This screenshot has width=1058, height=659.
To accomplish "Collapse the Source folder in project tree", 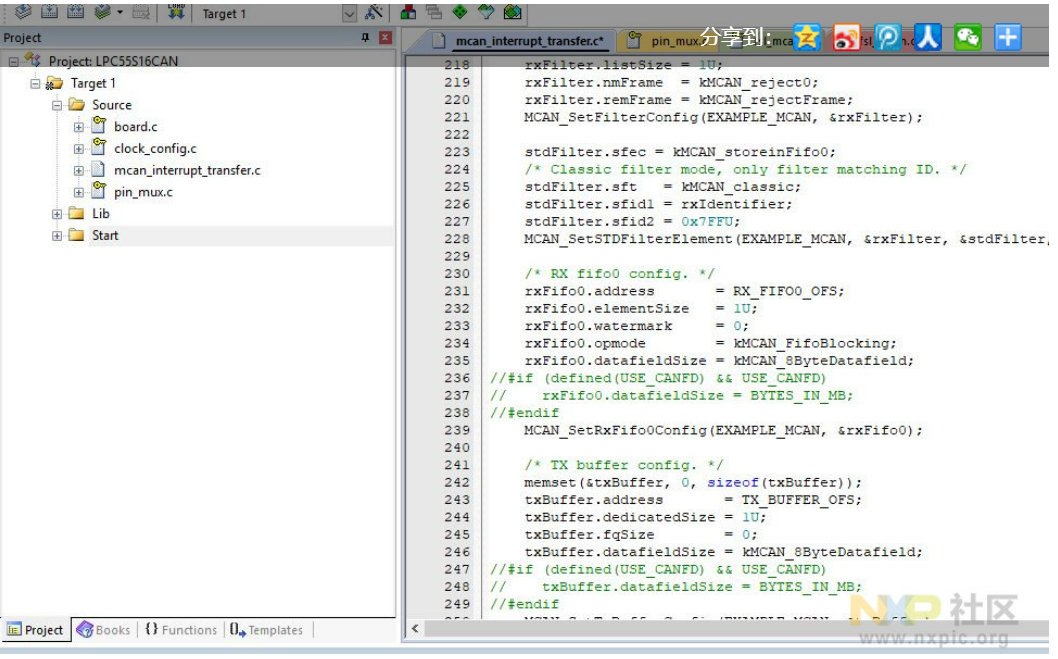I will coord(57,105).
